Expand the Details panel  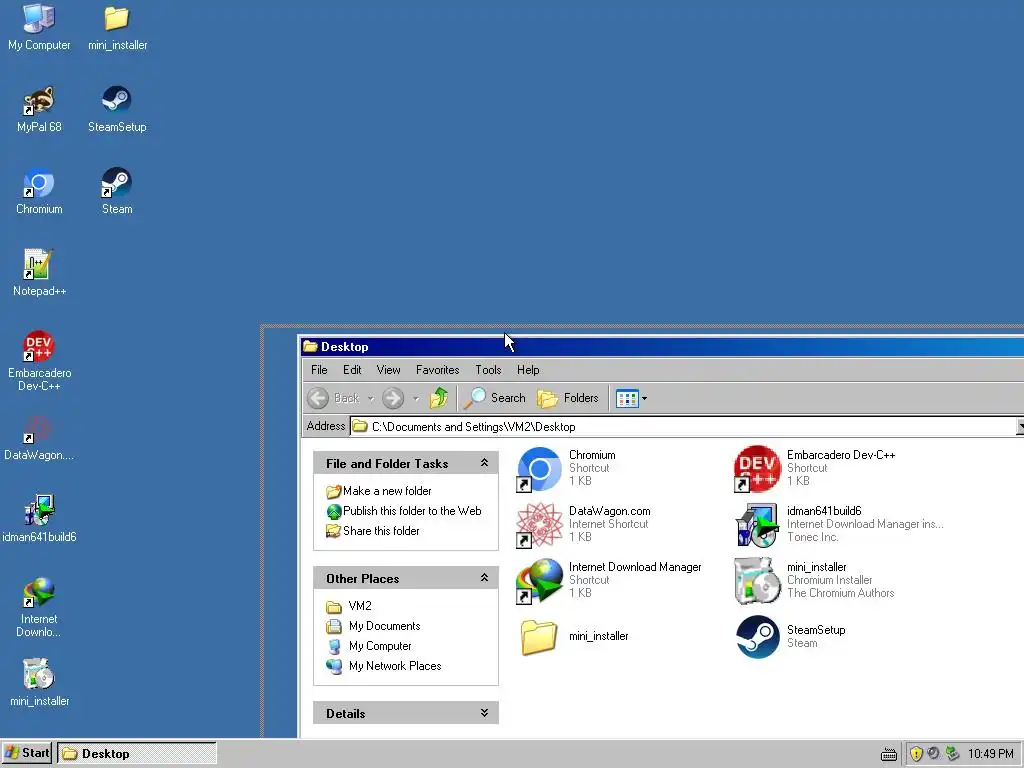pyautogui.click(x=484, y=713)
